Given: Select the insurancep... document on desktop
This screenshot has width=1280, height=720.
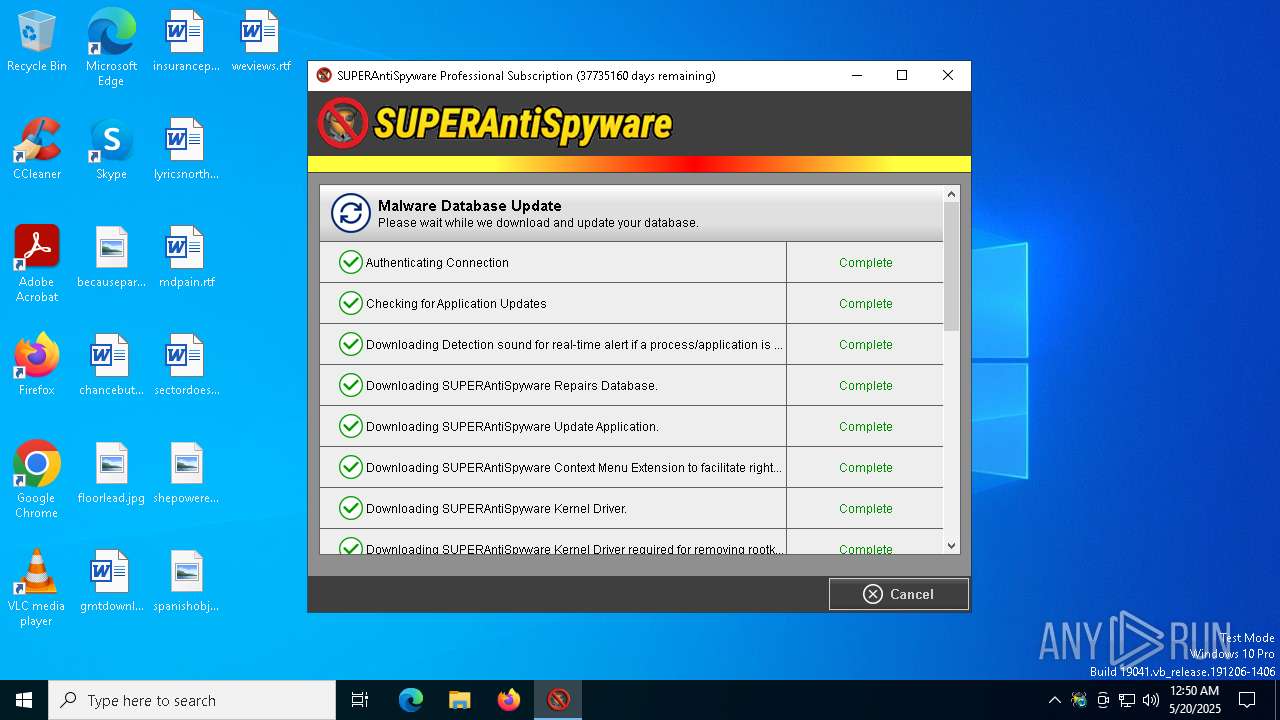Looking at the screenshot, I should [186, 42].
